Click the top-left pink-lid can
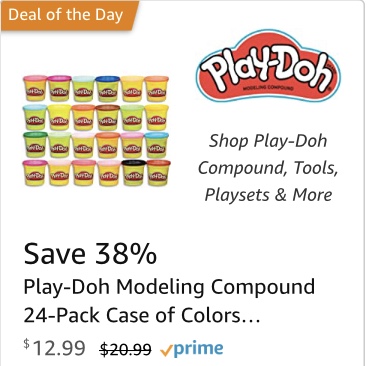This screenshot has width=379, height=366. click(x=35, y=88)
